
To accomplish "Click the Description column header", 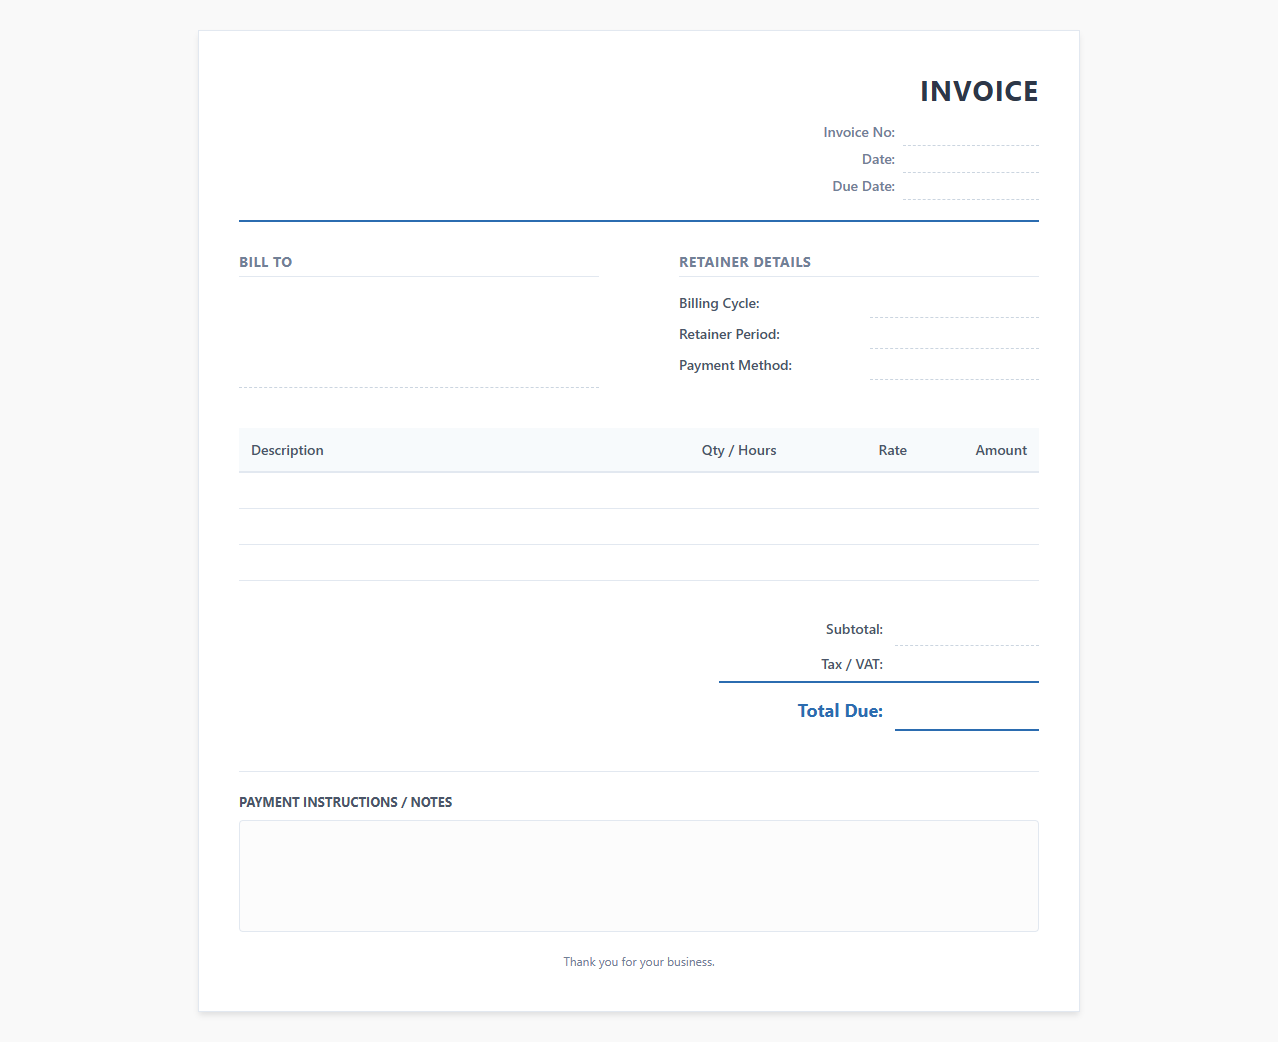I will click(287, 451).
